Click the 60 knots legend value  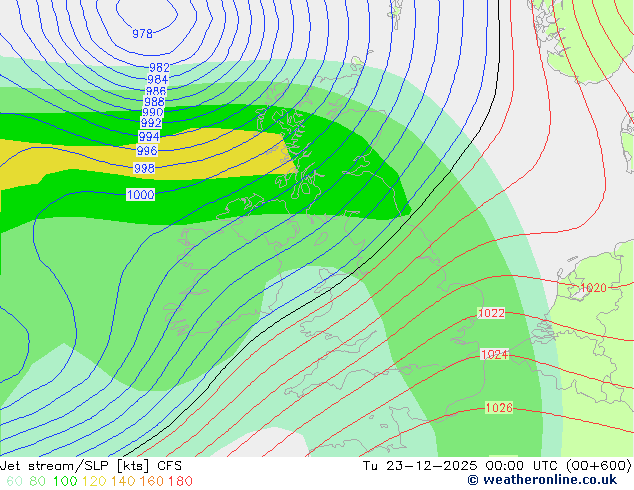[14, 481]
